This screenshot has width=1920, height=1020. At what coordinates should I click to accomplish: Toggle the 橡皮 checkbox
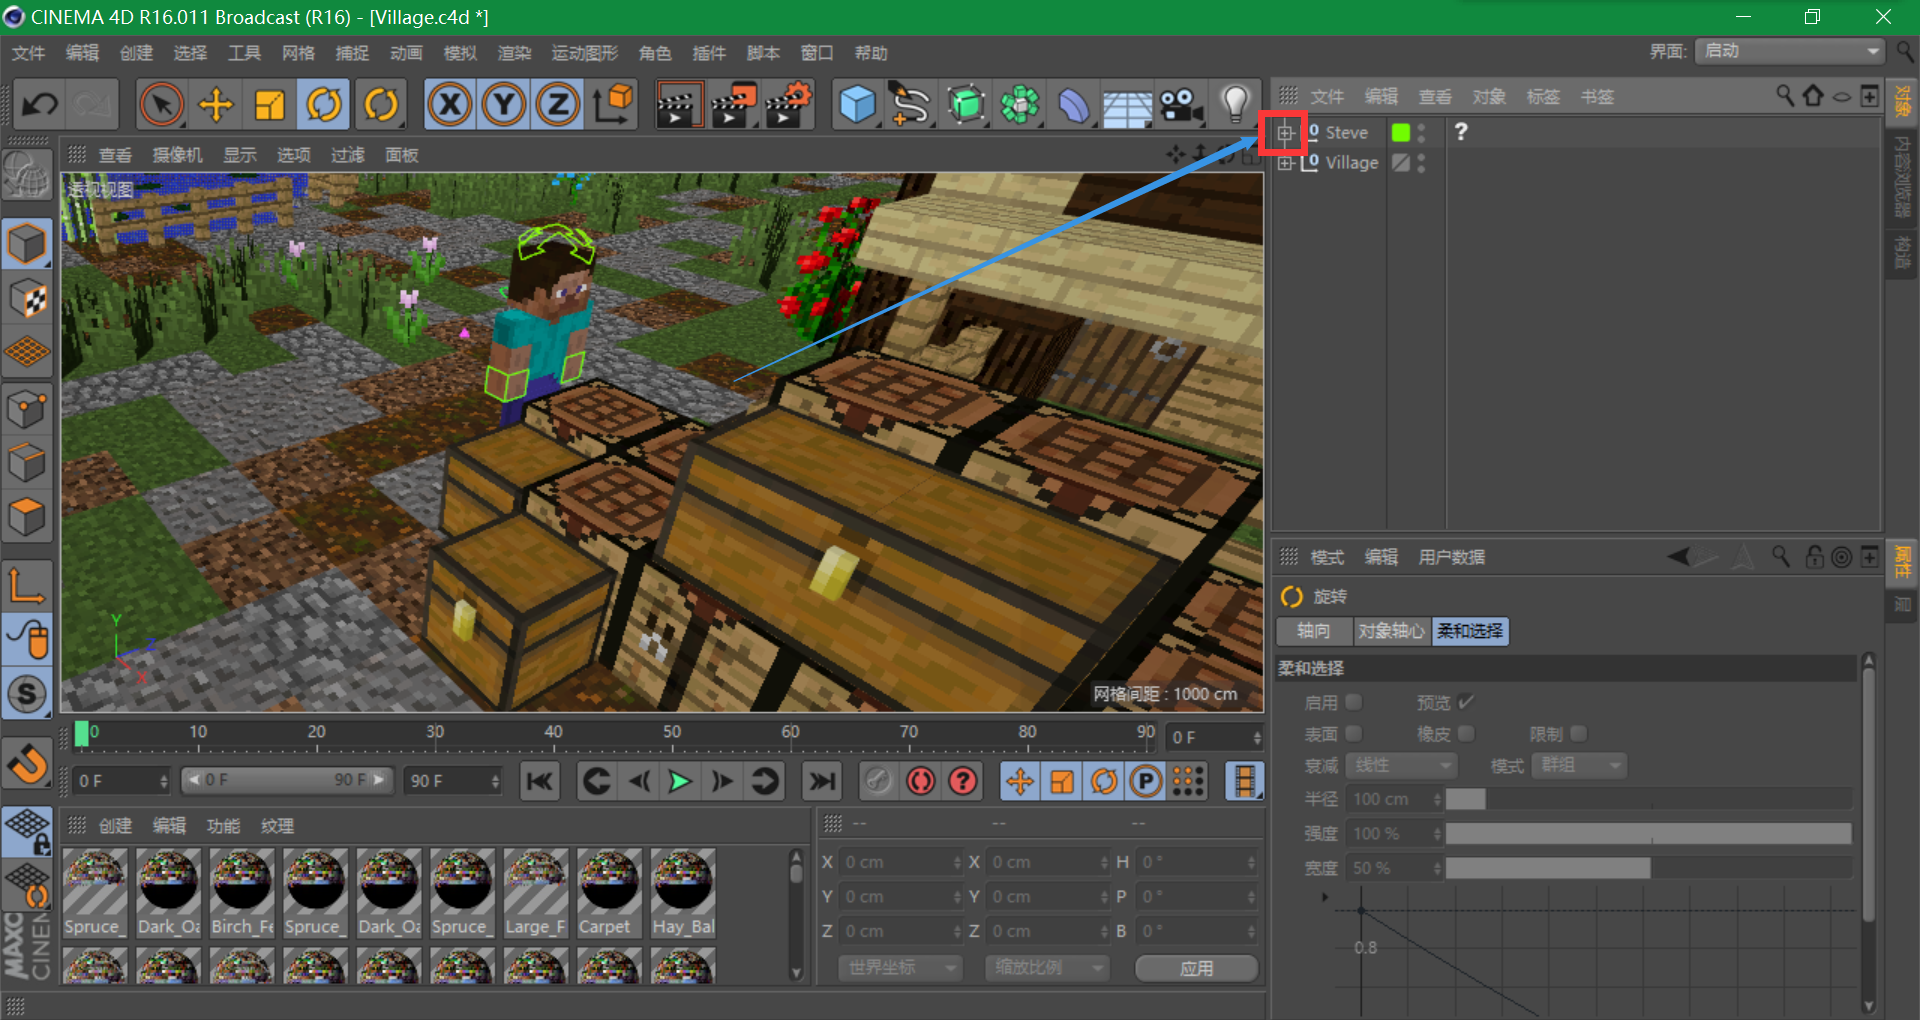1466,734
